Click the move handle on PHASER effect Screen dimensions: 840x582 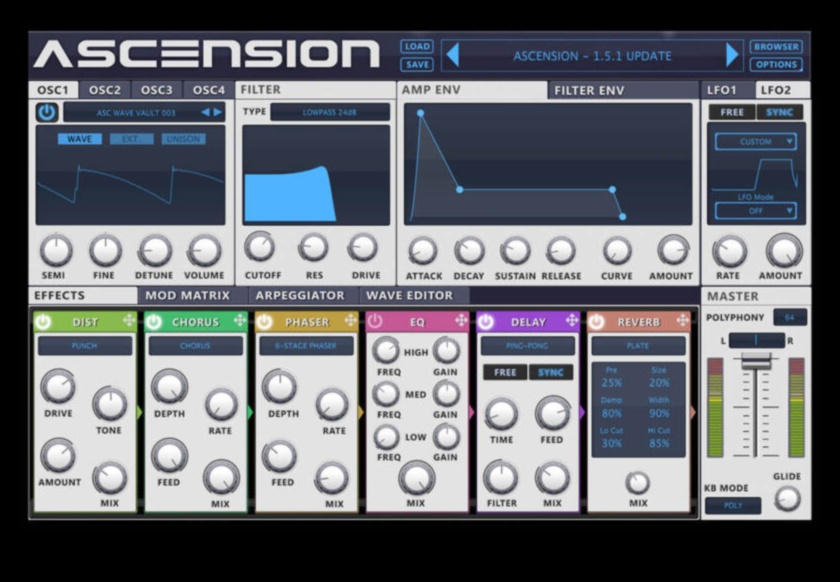[x=351, y=321]
